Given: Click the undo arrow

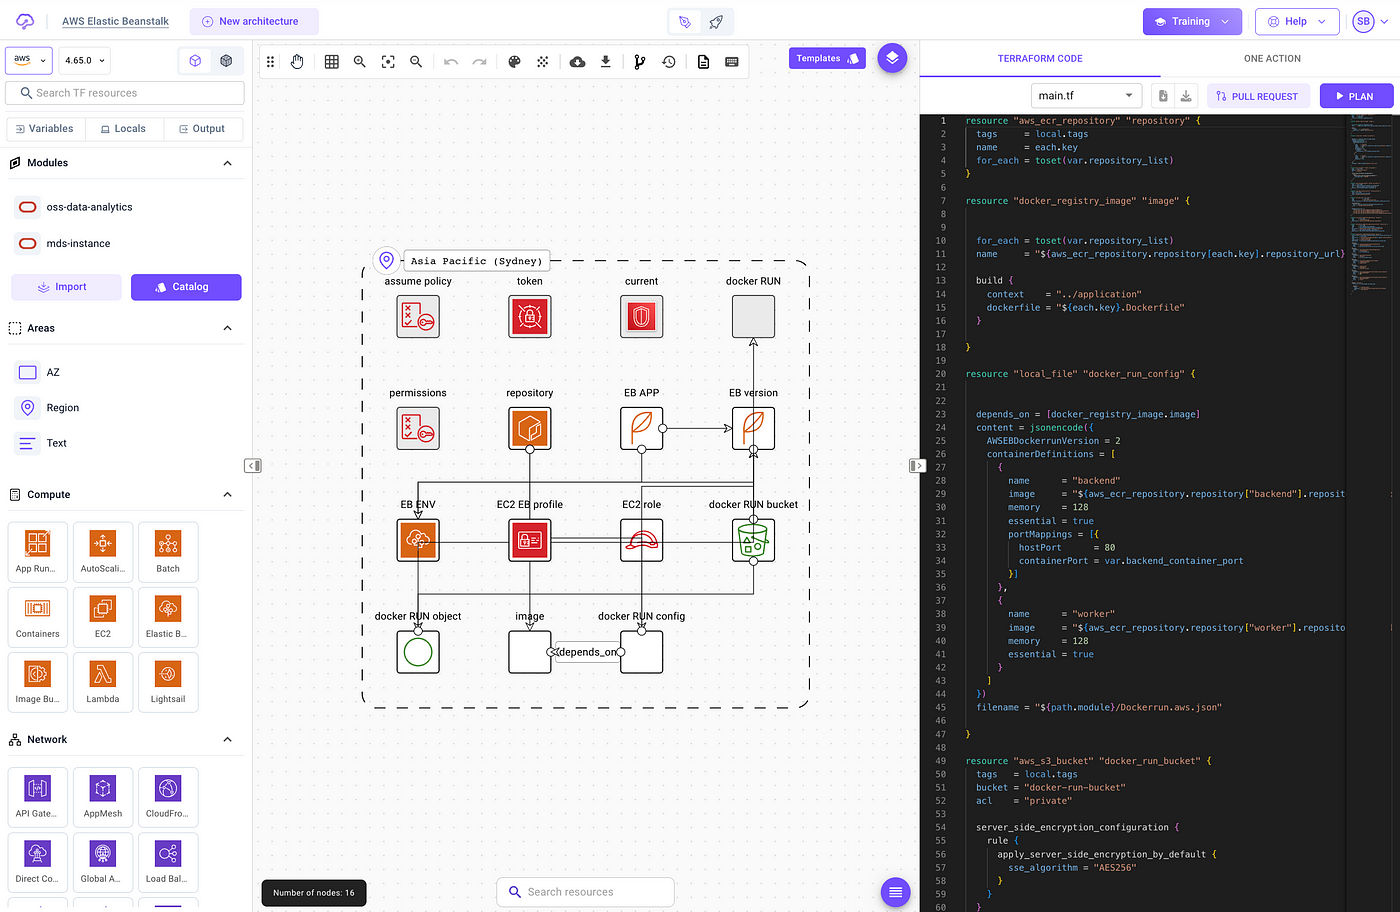Looking at the screenshot, I should (451, 62).
